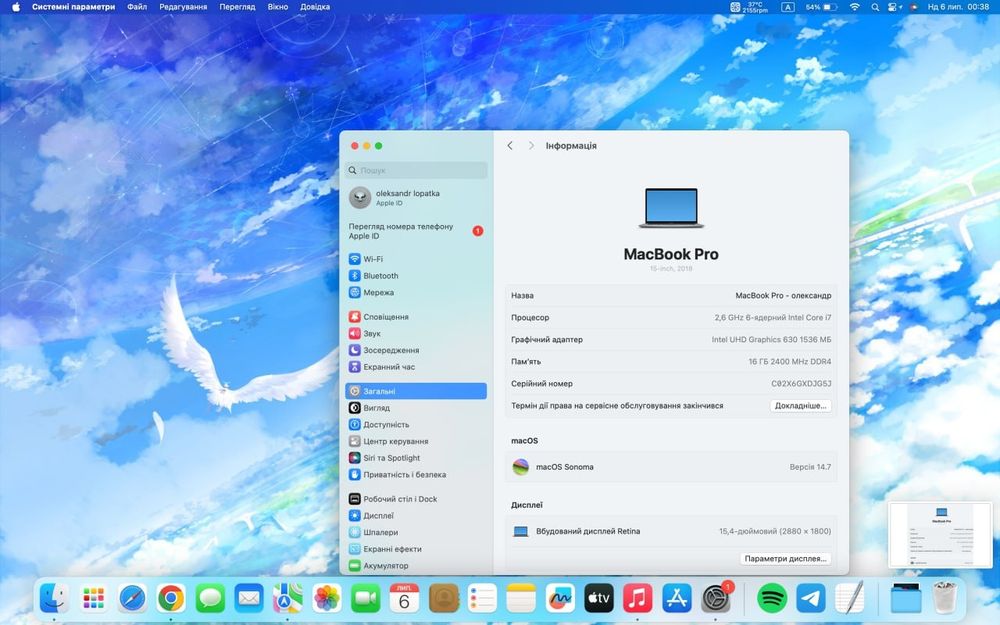Click the screenshot preview thumbnail
The height and width of the screenshot is (625, 1000).
coord(941,534)
